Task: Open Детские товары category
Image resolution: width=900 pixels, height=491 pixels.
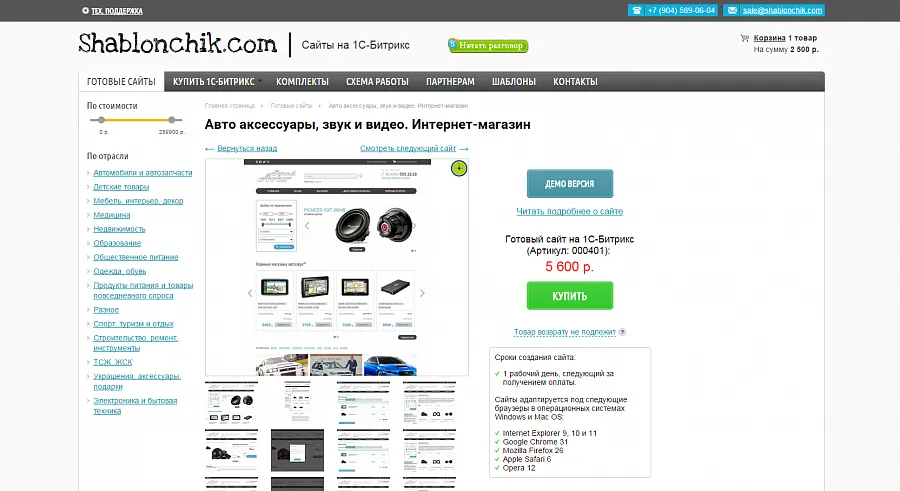Action: coord(121,187)
